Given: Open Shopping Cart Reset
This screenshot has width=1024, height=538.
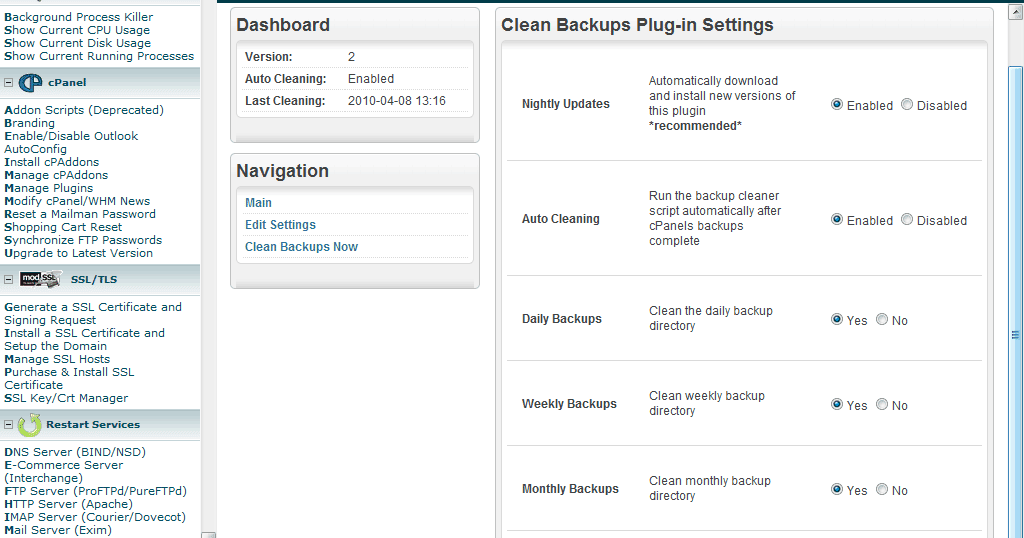Looking at the screenshot, I should pos(63,228).
